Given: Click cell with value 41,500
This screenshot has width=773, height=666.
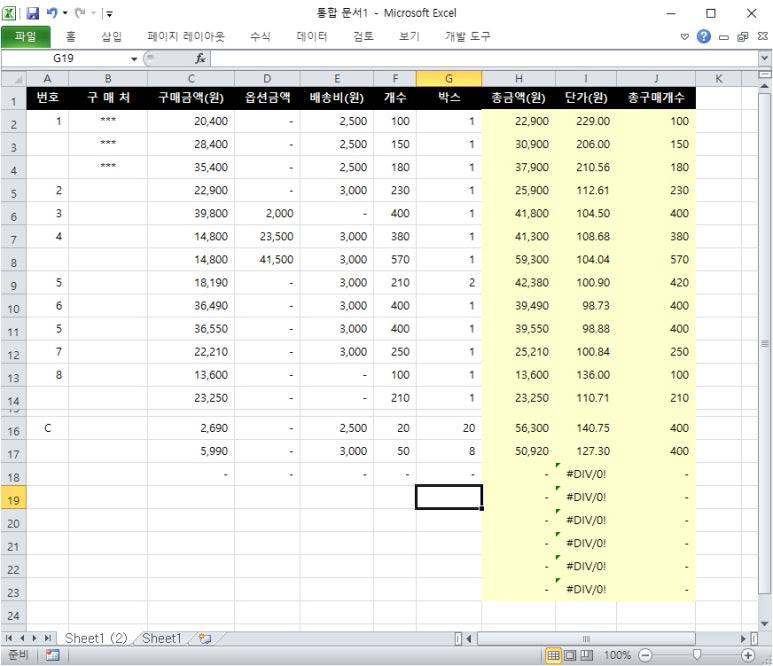Looking at the screenshot, I should point(267,260).
